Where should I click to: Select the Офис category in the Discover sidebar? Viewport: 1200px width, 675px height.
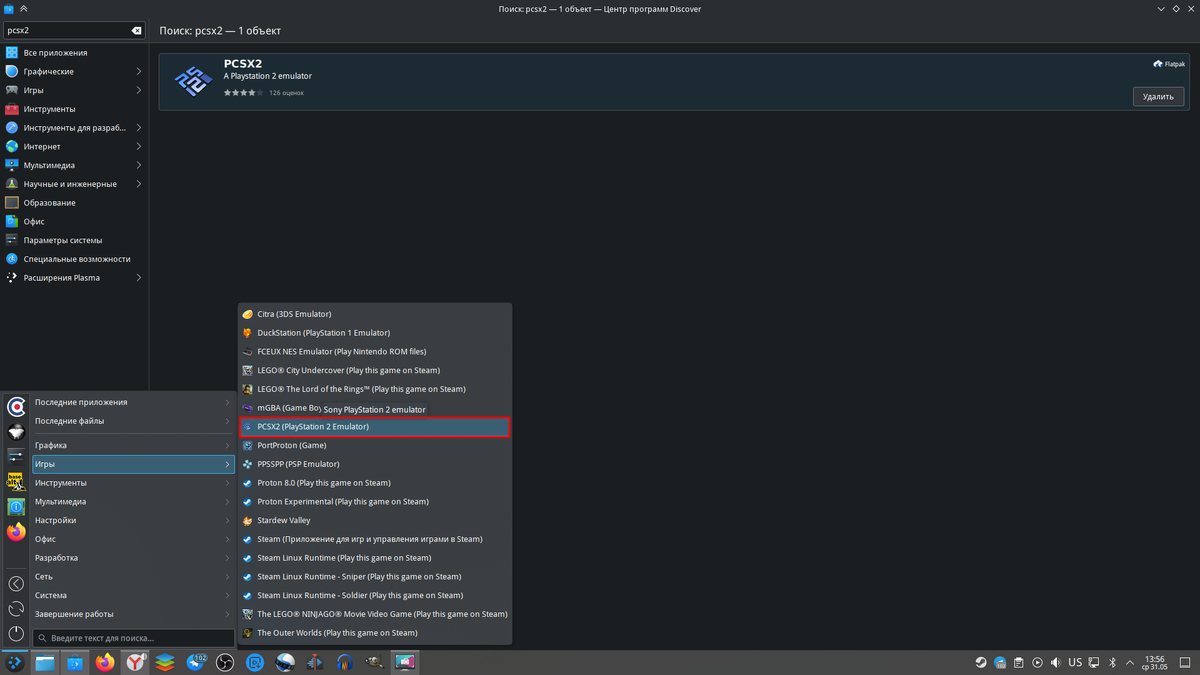tap(74, 221)
